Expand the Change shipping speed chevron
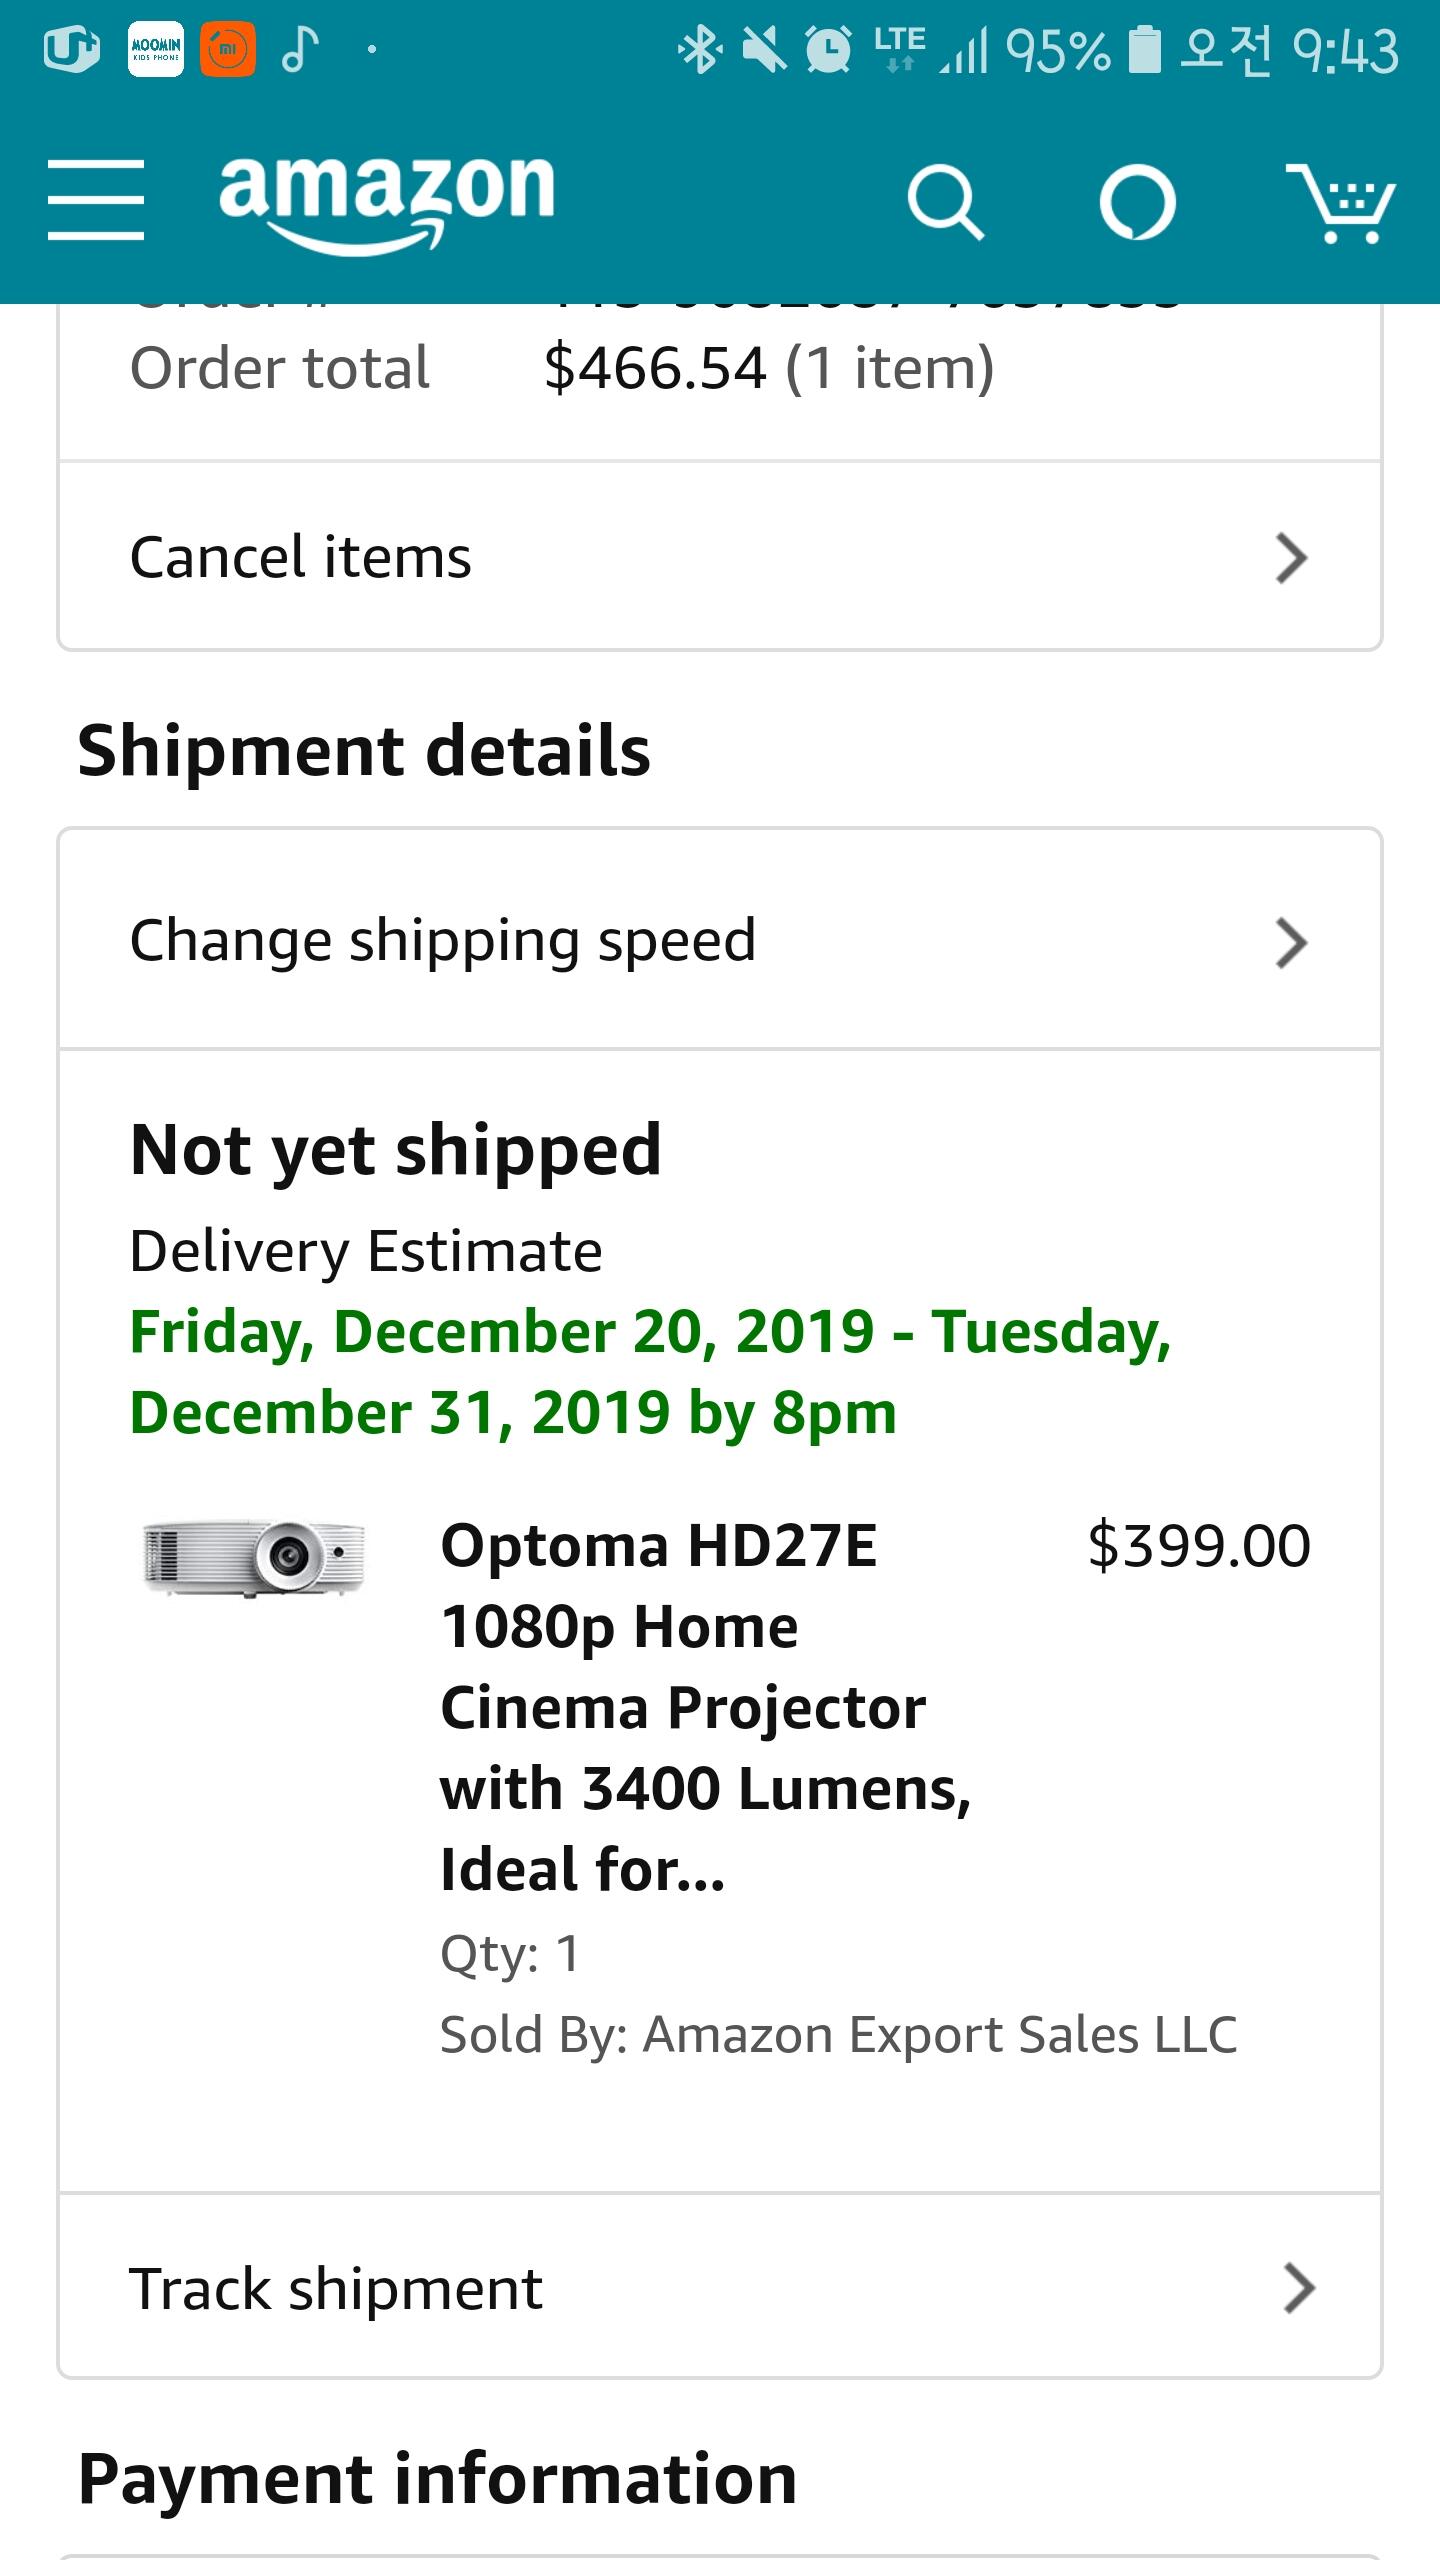Viewport: 1440px width, 2560px height. click(1291, 942)
